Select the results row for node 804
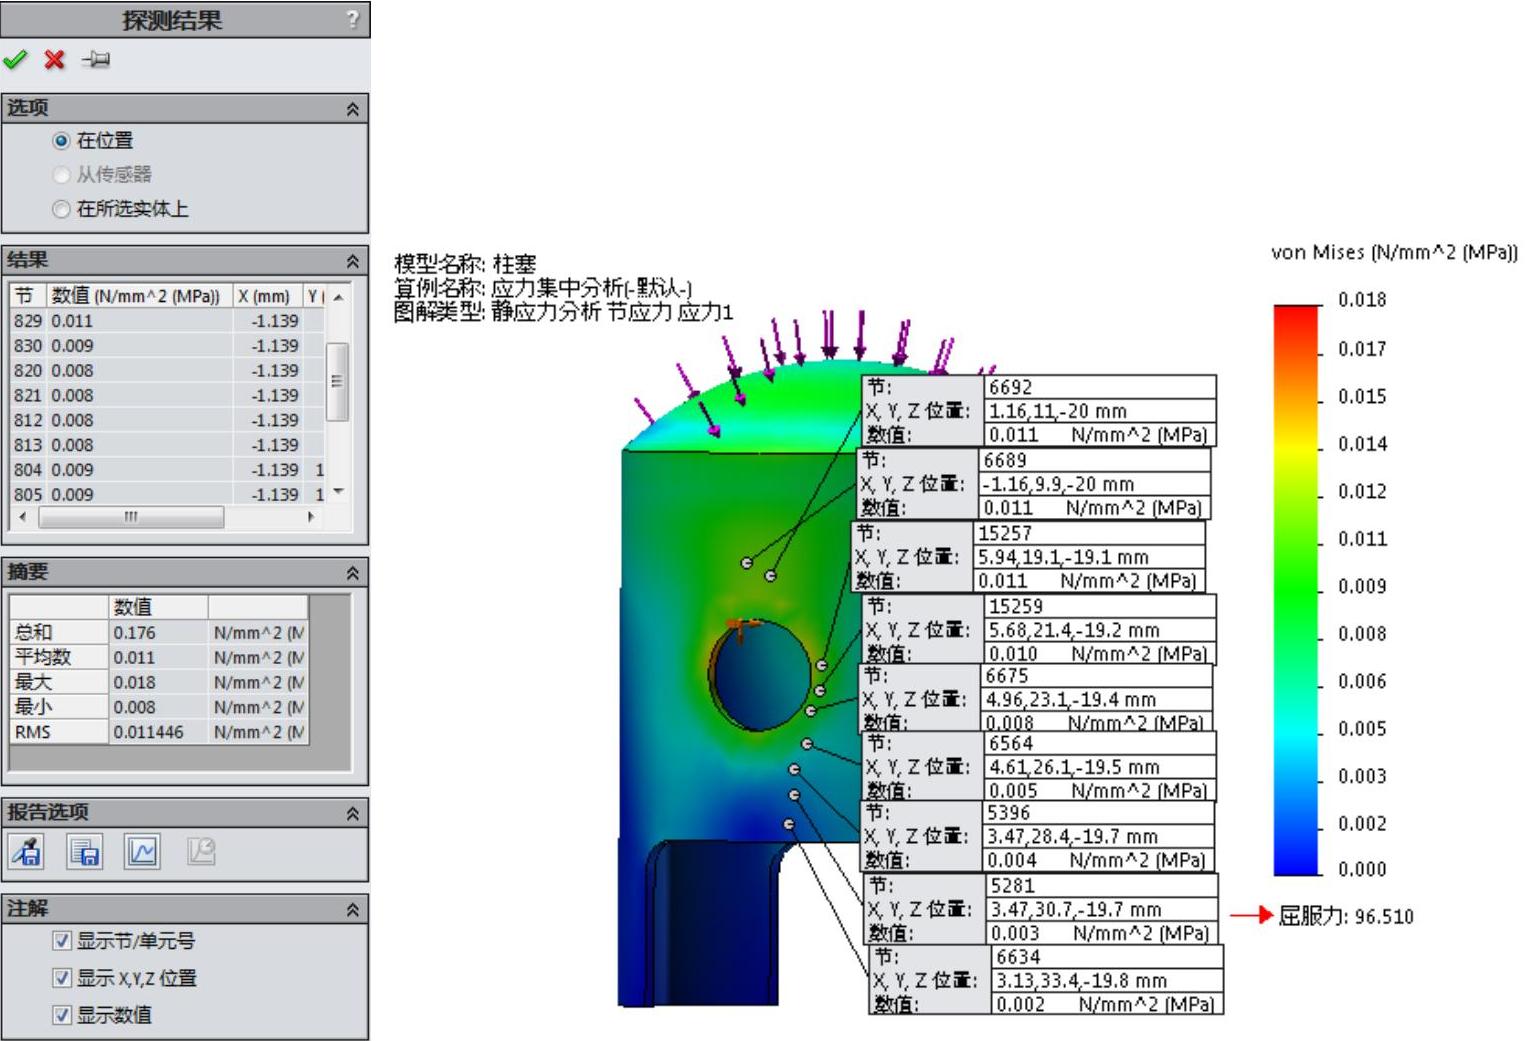 (x=168, y=470)
